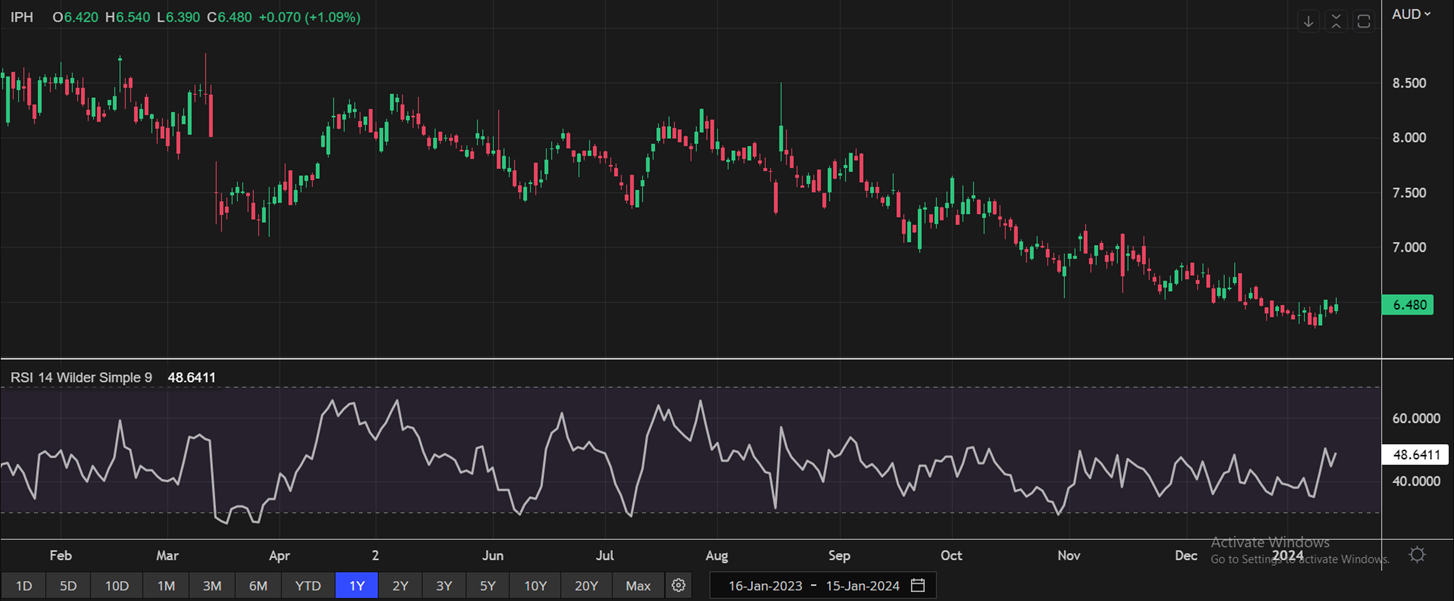Select the 1M time range

point(166,585)
